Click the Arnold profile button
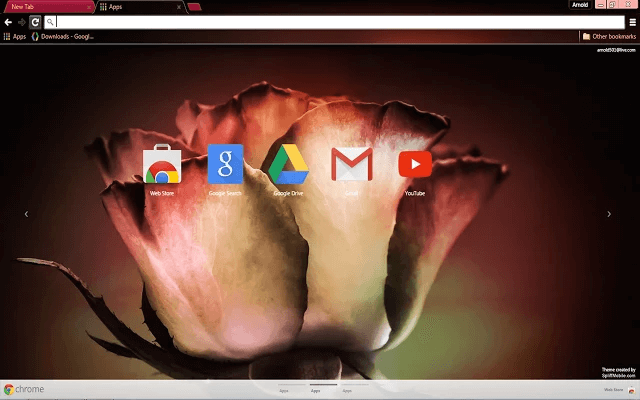640x400 pixels. pyautogui.click(x=580, y=4)
